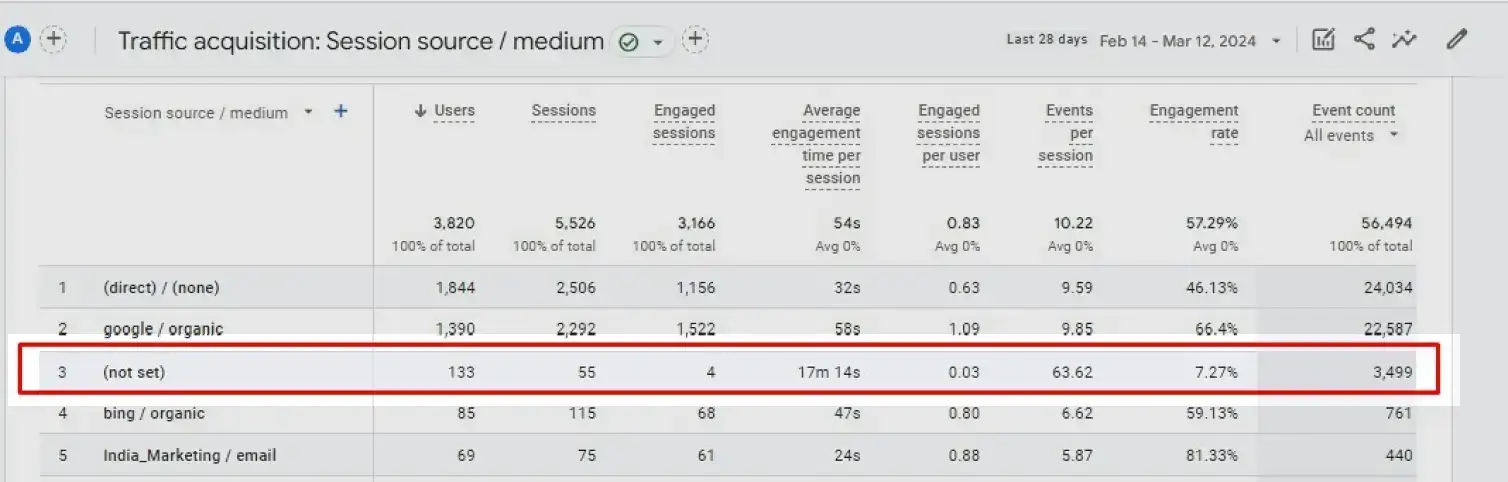Open Insights sparkline icon

(x=1405, y=40)
